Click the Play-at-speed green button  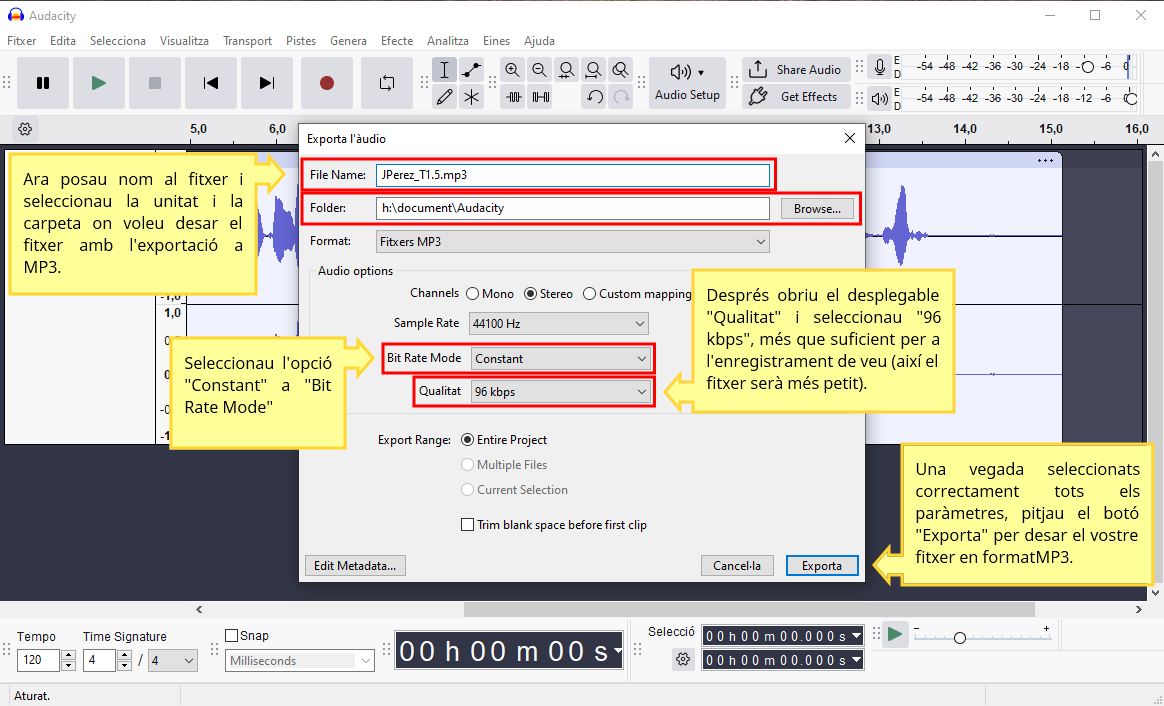click(x=895, y=635)
